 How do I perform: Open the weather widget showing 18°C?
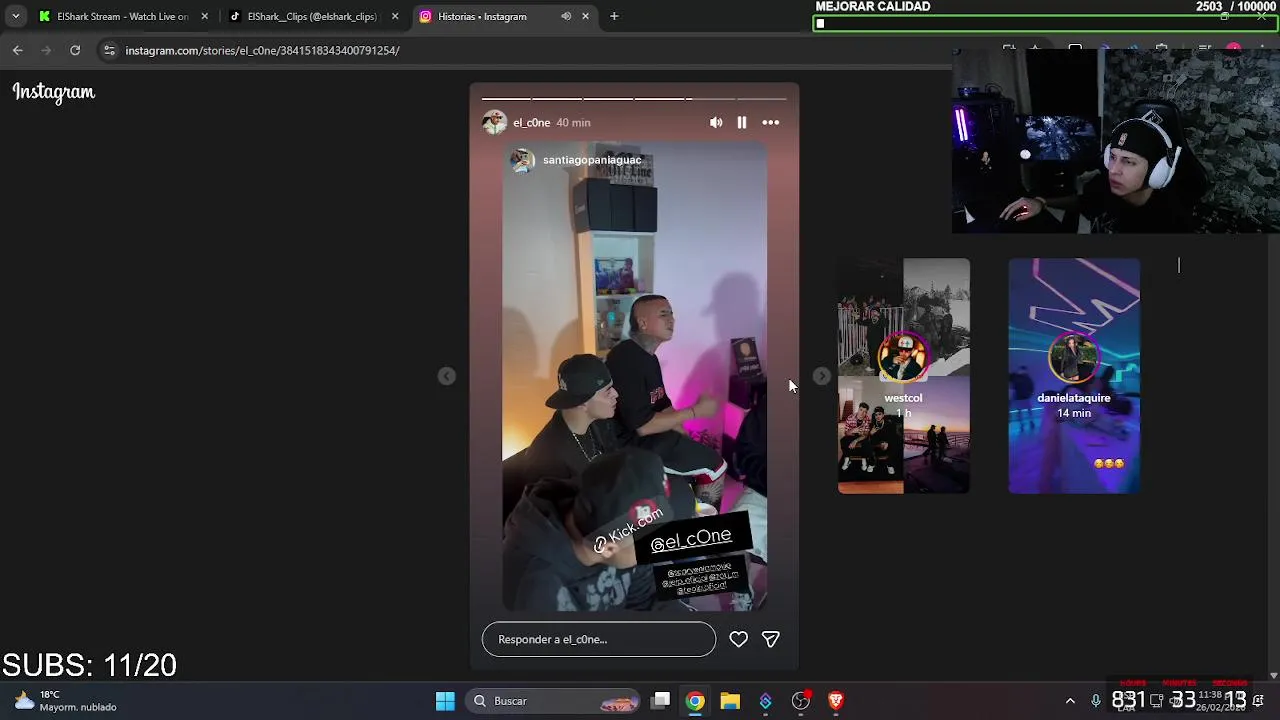pyautogui.click(x=66, y=701)
